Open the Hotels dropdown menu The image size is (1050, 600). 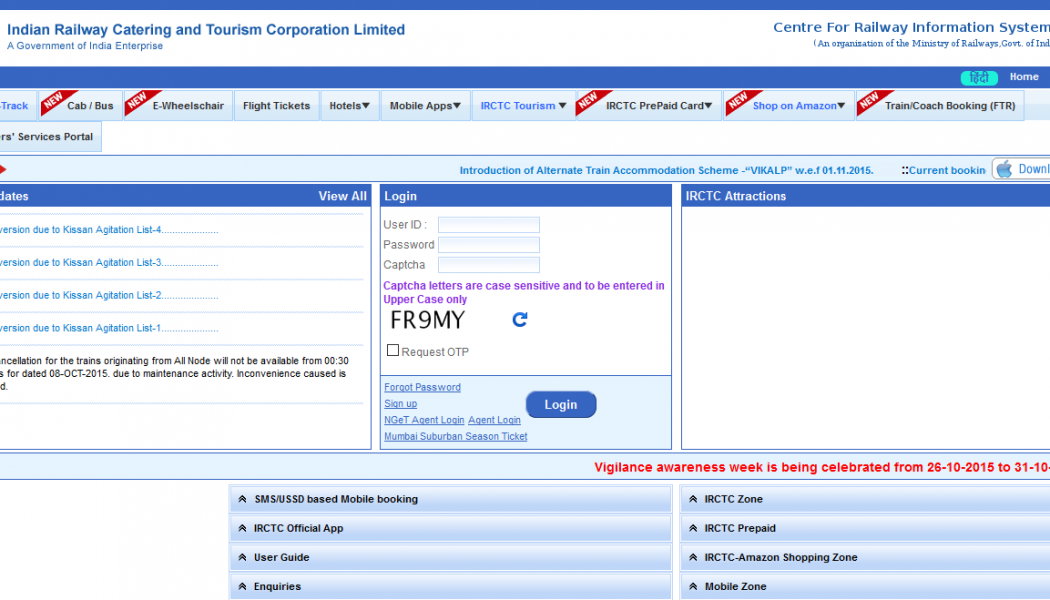349,106
